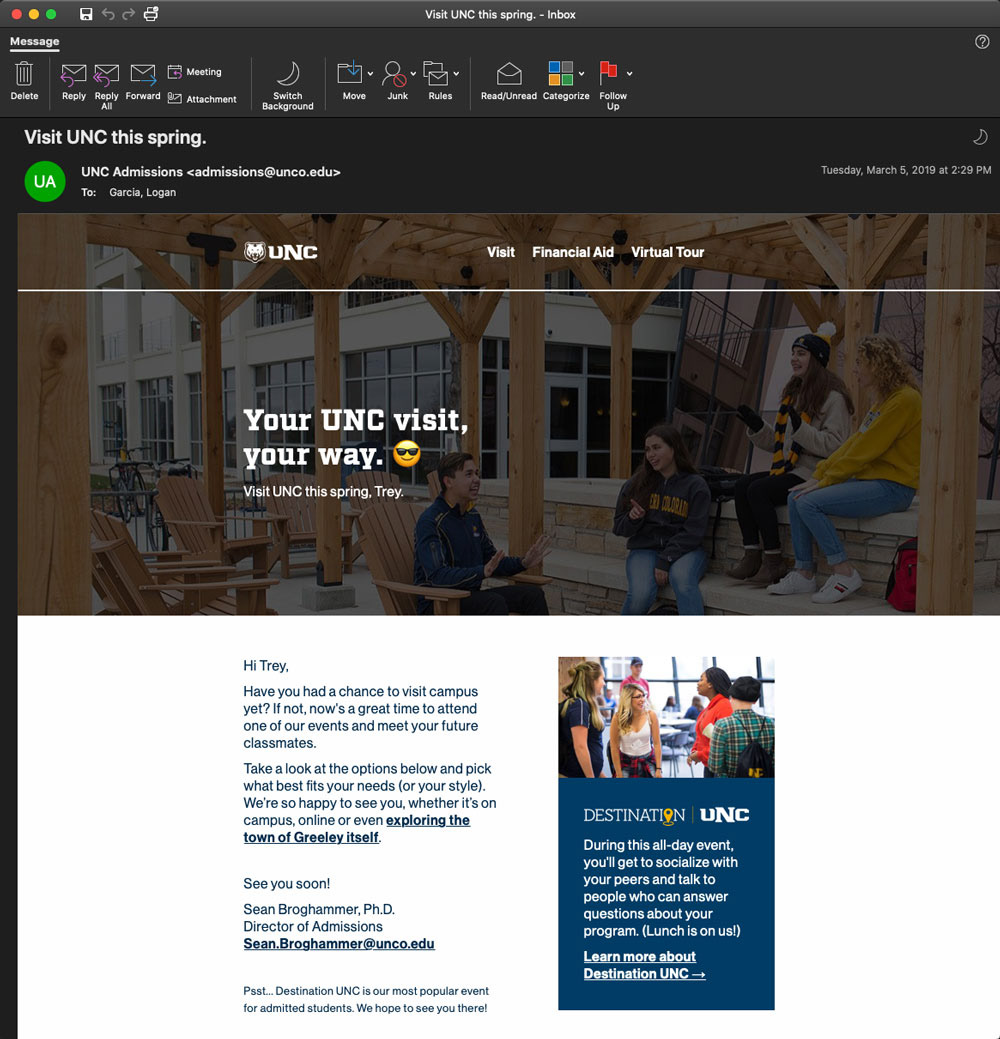Image resolution: width=1000 pixels, height=1039 pixels.
Task: Click the Destination UNC logo in card
Action: 666,815
